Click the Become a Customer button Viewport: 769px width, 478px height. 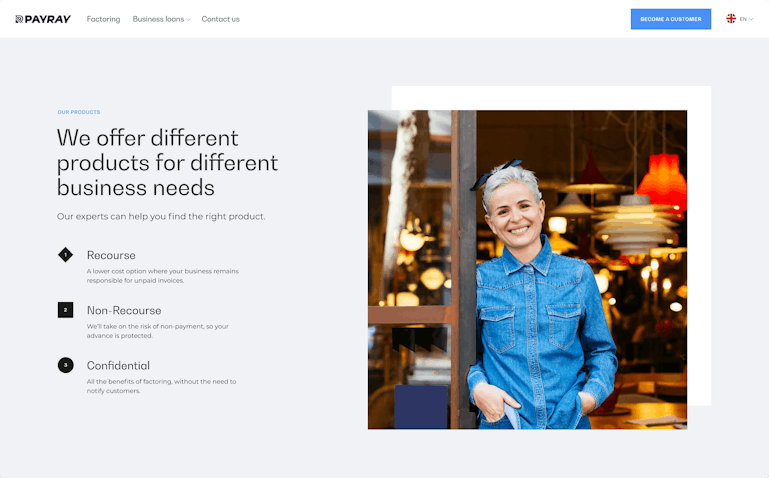tap(670, 19)
